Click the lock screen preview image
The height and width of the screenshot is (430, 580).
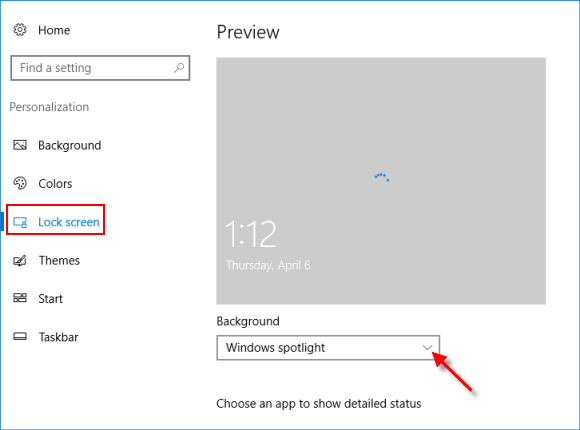coord(381,181)
